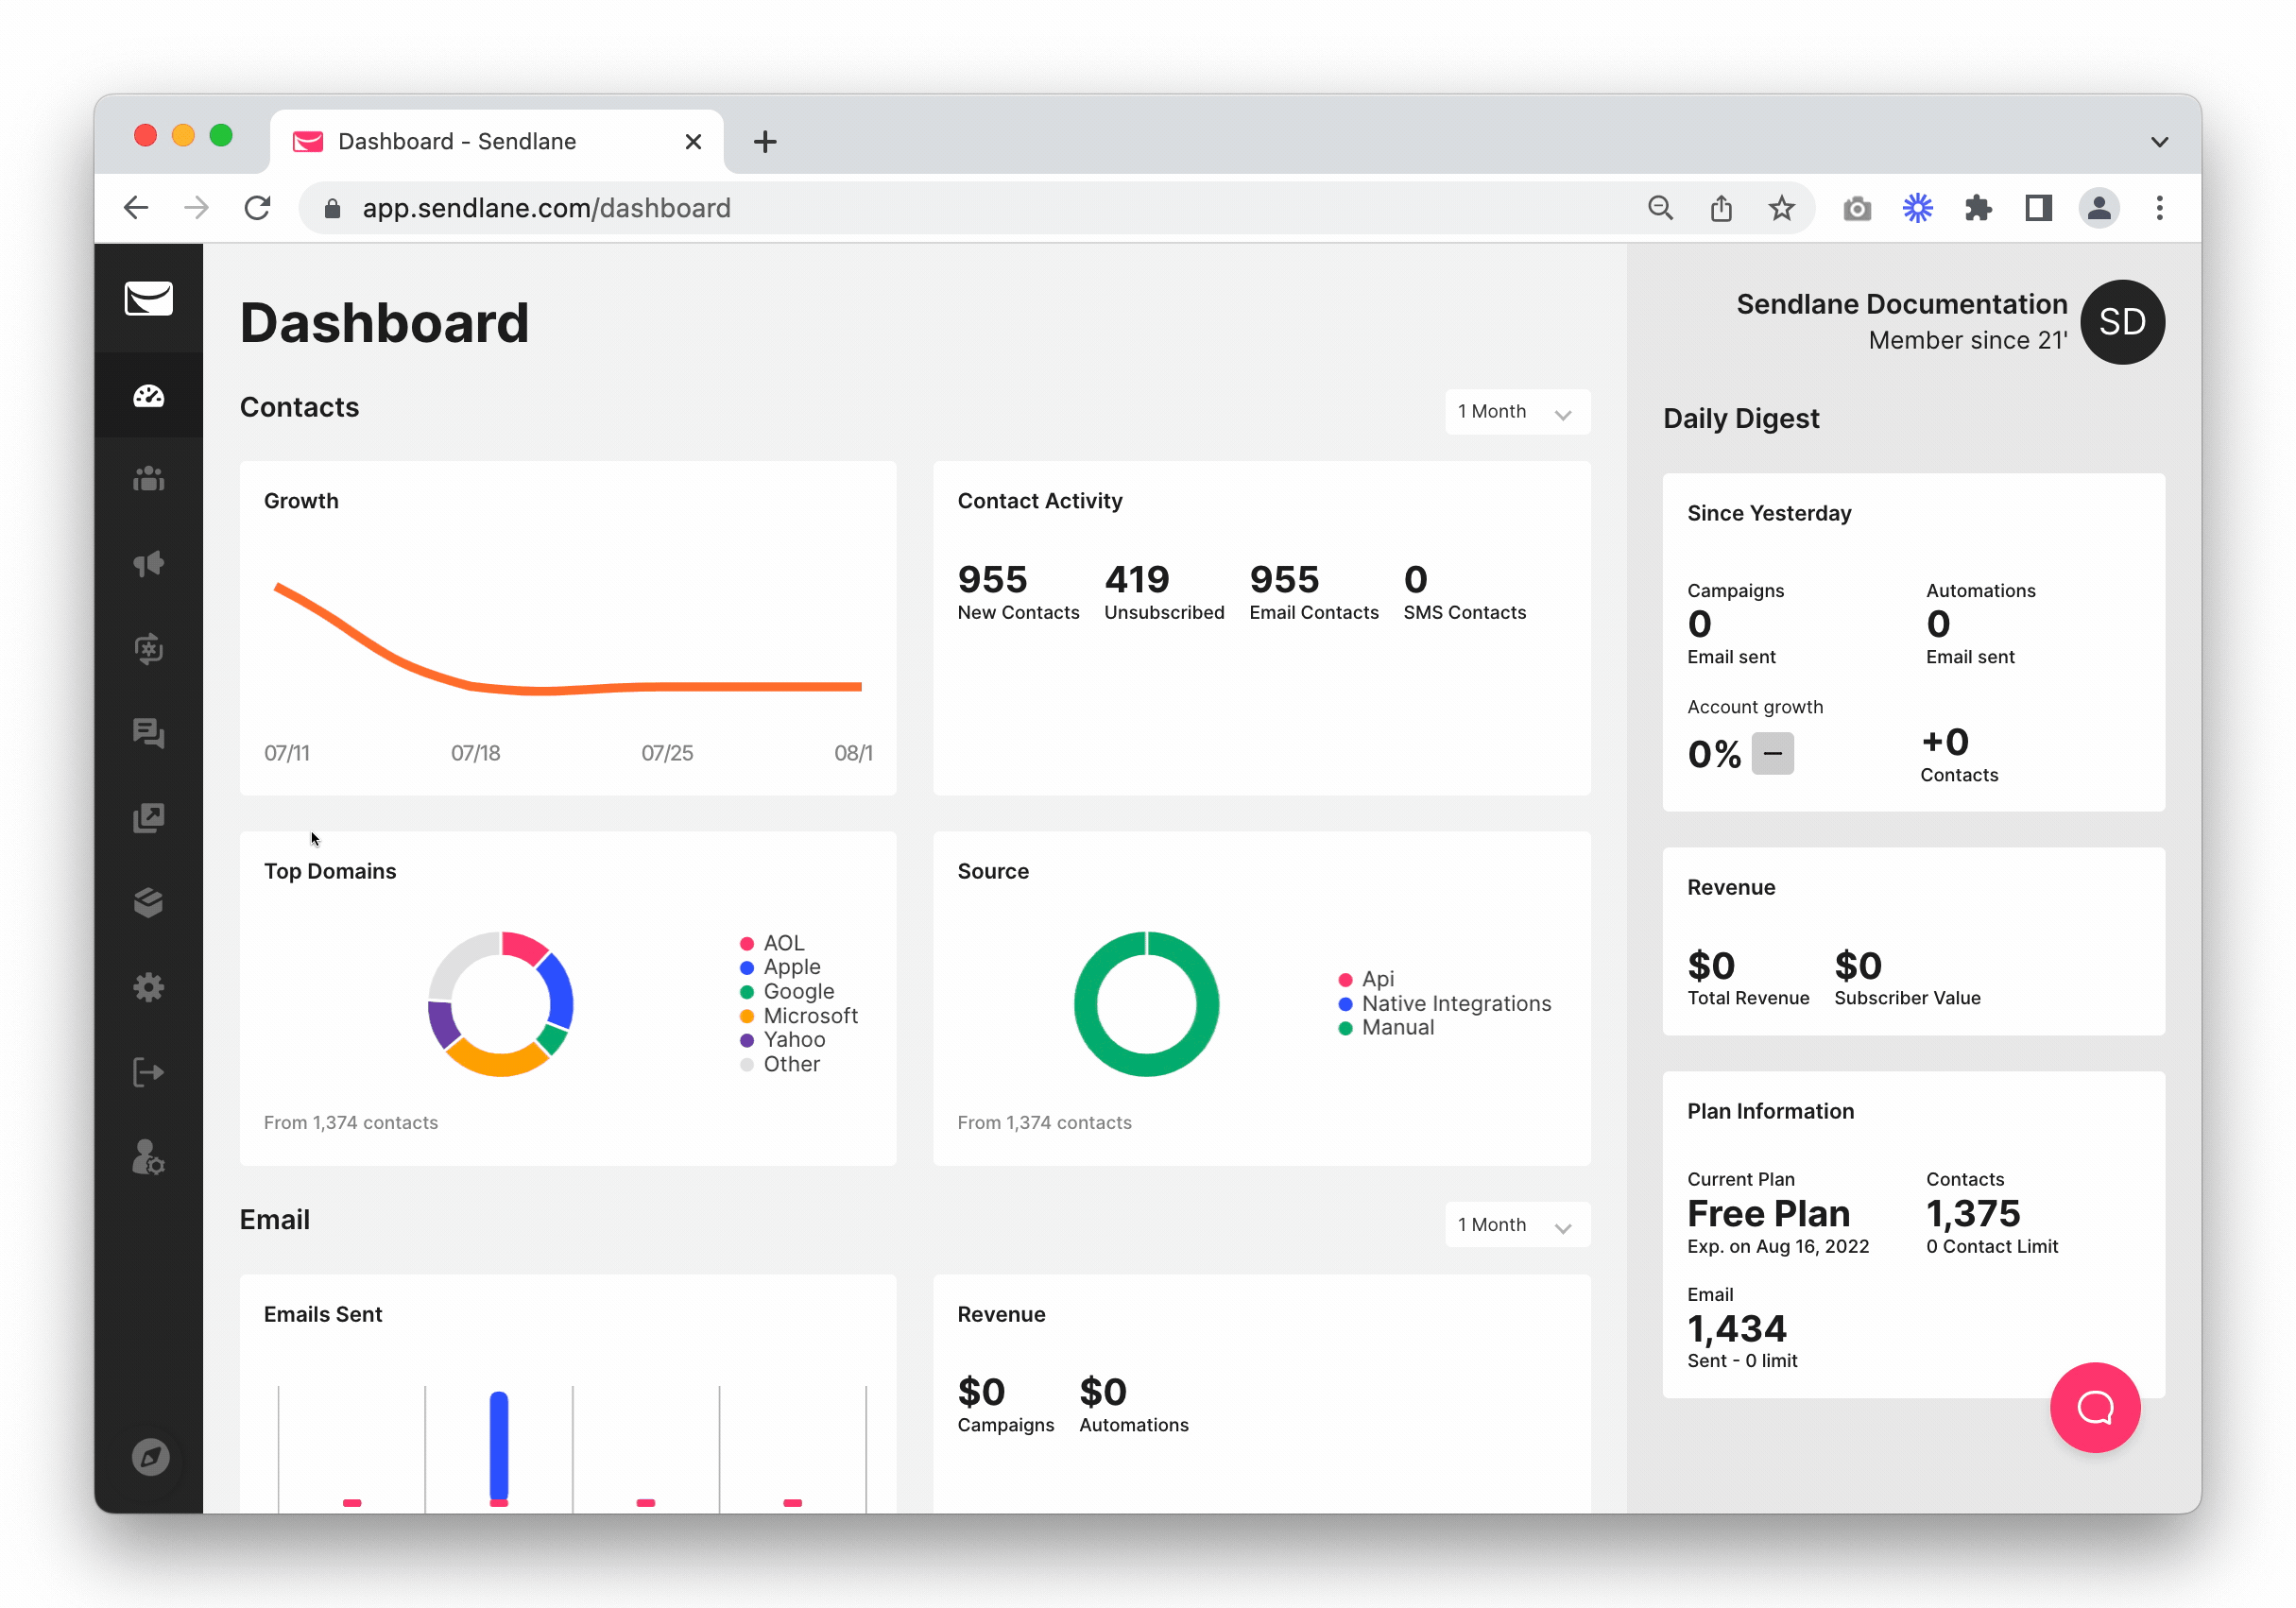The image size is (2296, 1608).
Task: Click the camera extension icon
Action: point(1857,208)
